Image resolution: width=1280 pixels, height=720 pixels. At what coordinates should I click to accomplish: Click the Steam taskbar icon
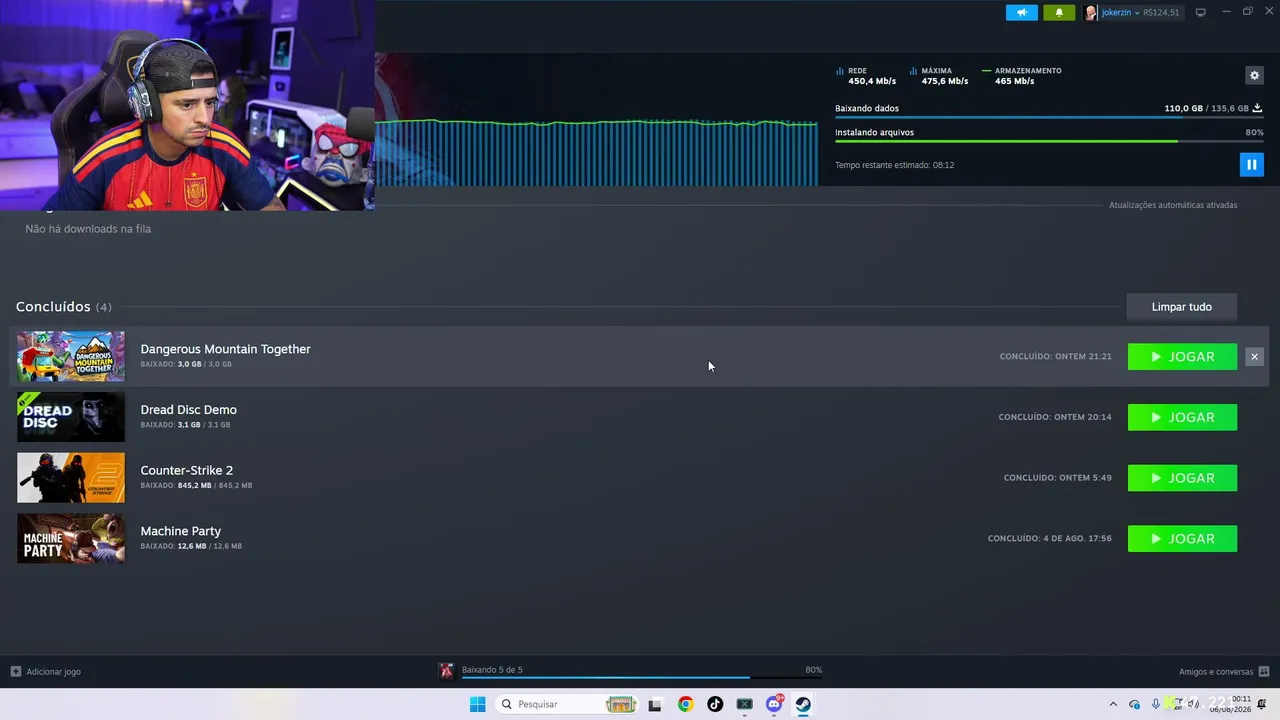pyautogui.click(x=803, y=704)
